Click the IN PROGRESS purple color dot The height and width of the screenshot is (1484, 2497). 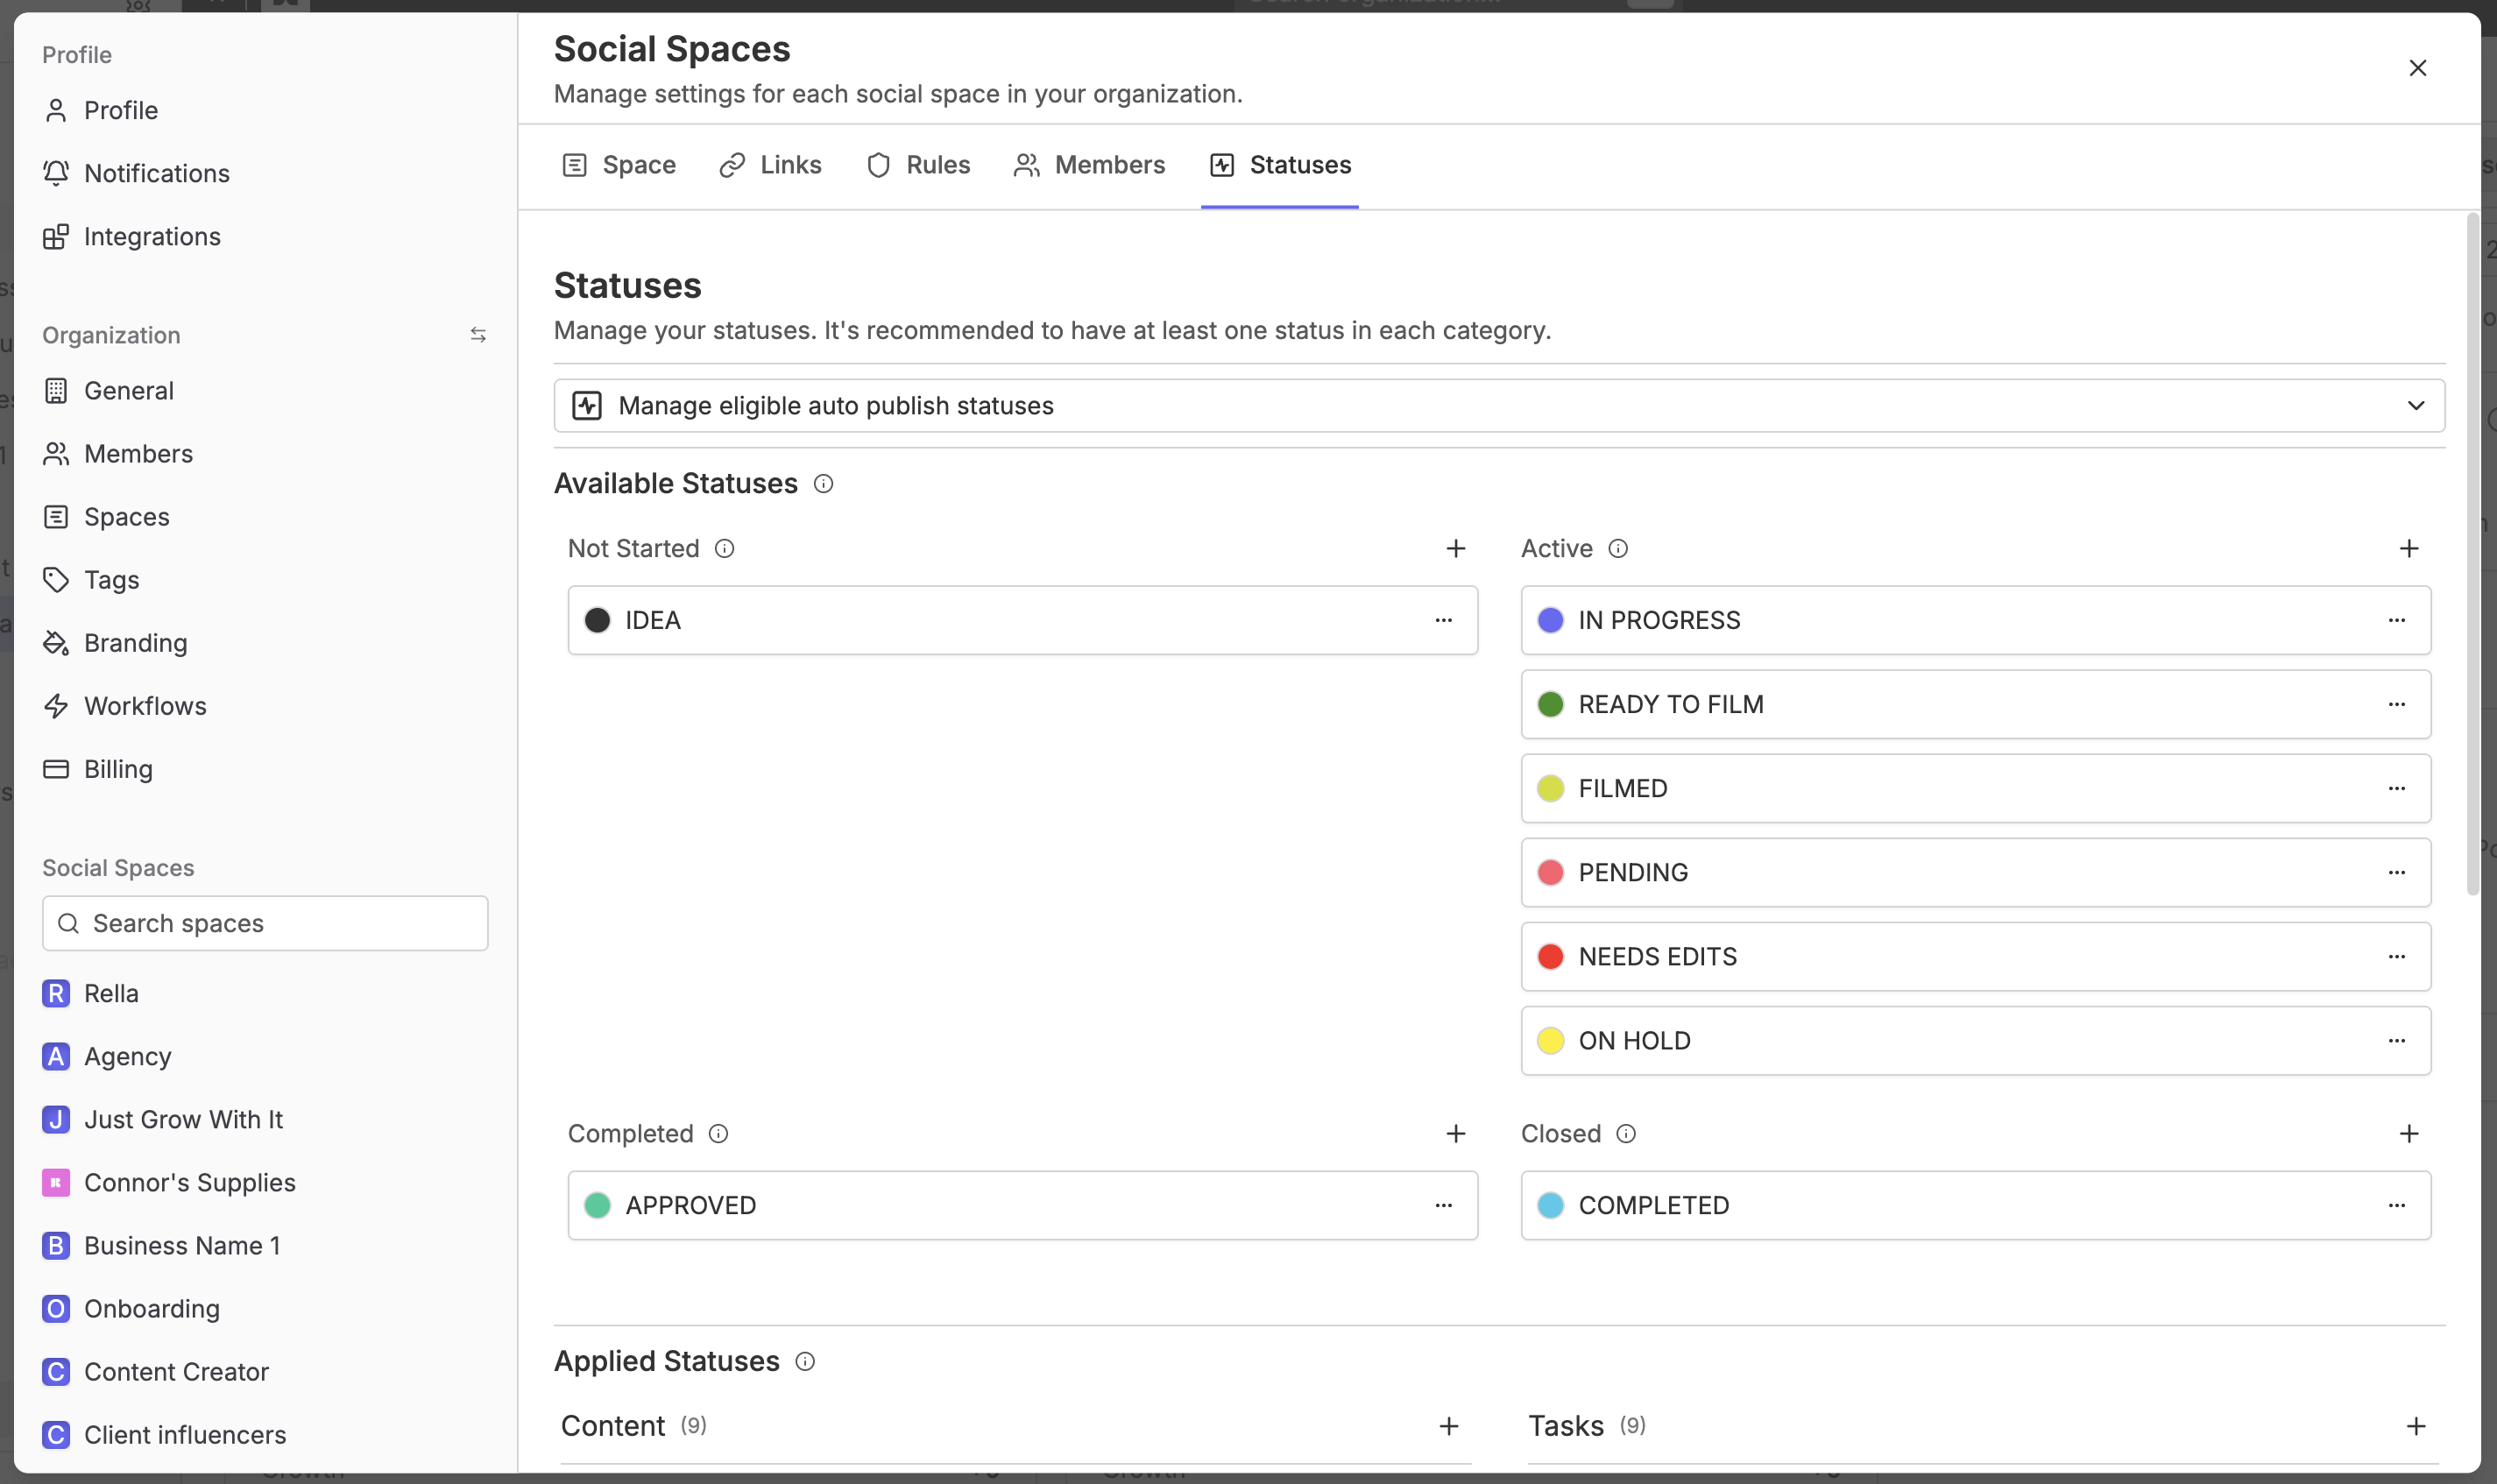(1550, 620)
